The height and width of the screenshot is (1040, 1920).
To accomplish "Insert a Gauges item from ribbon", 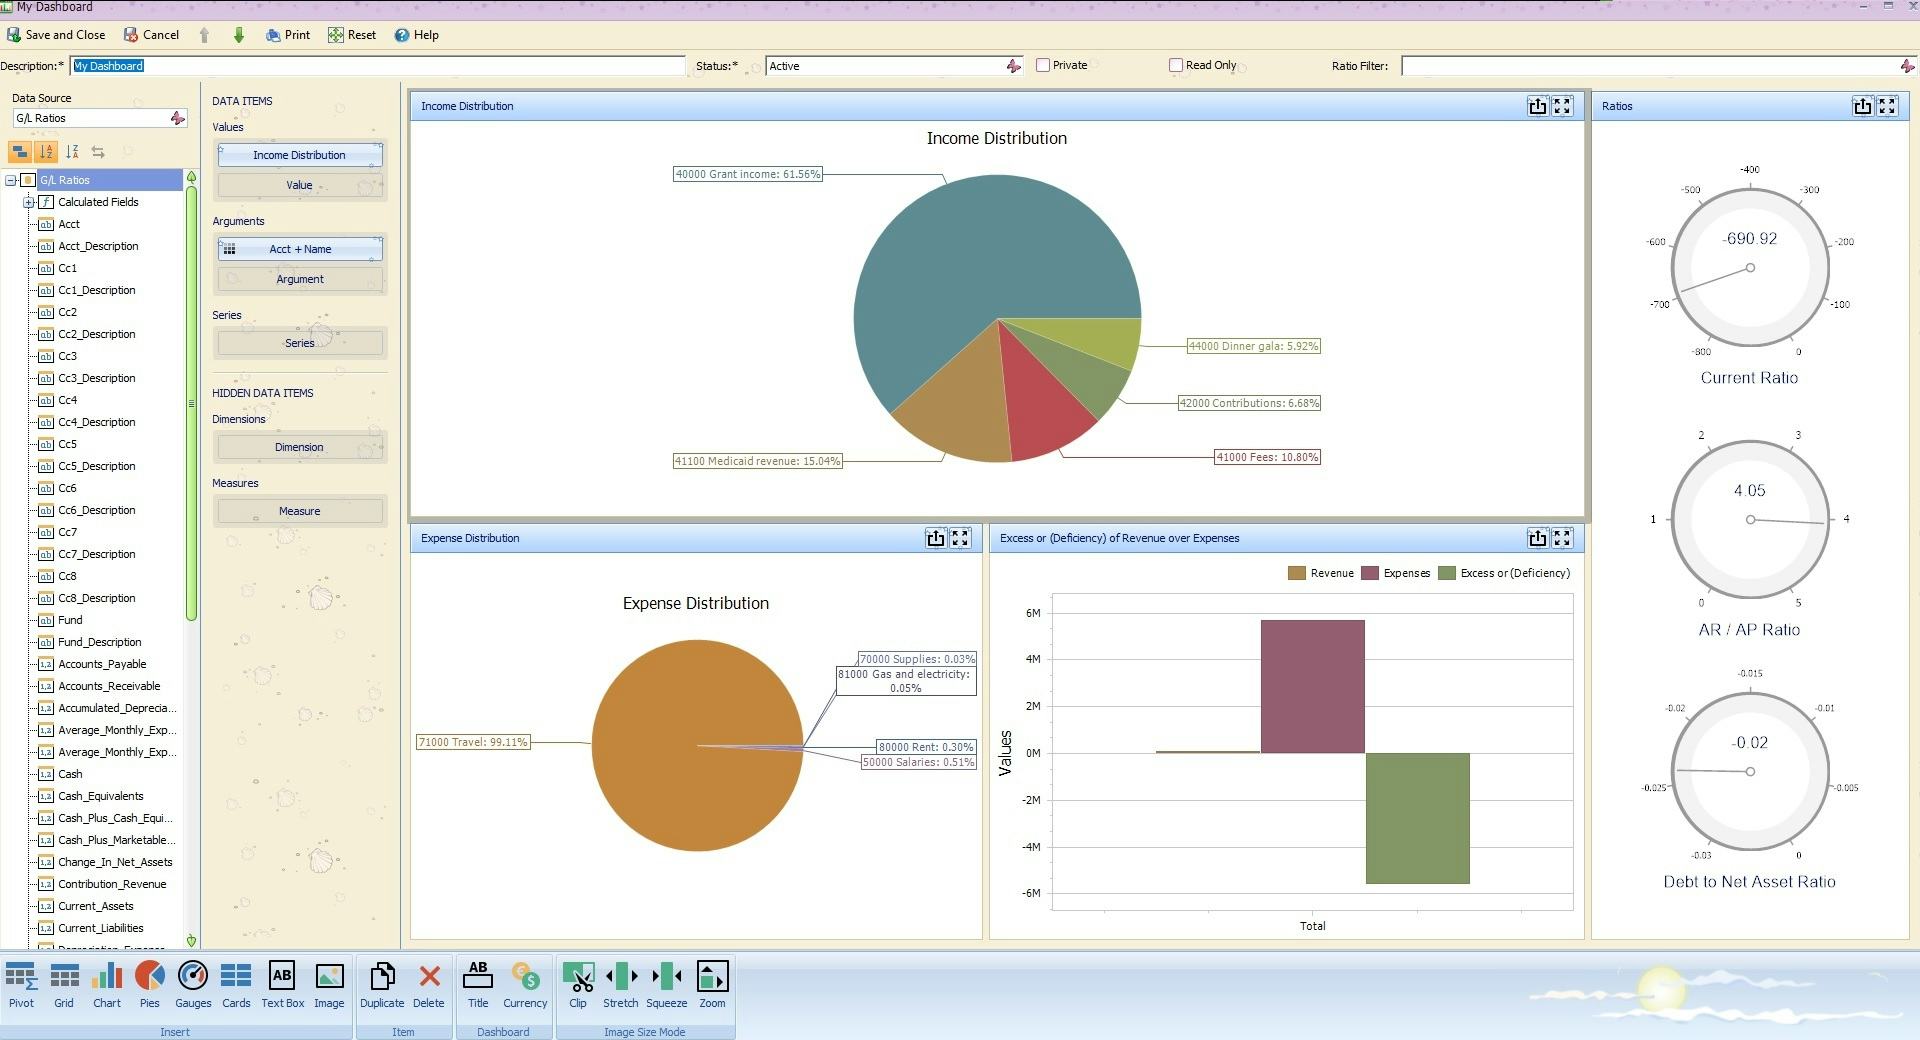I will click(193, 985).
